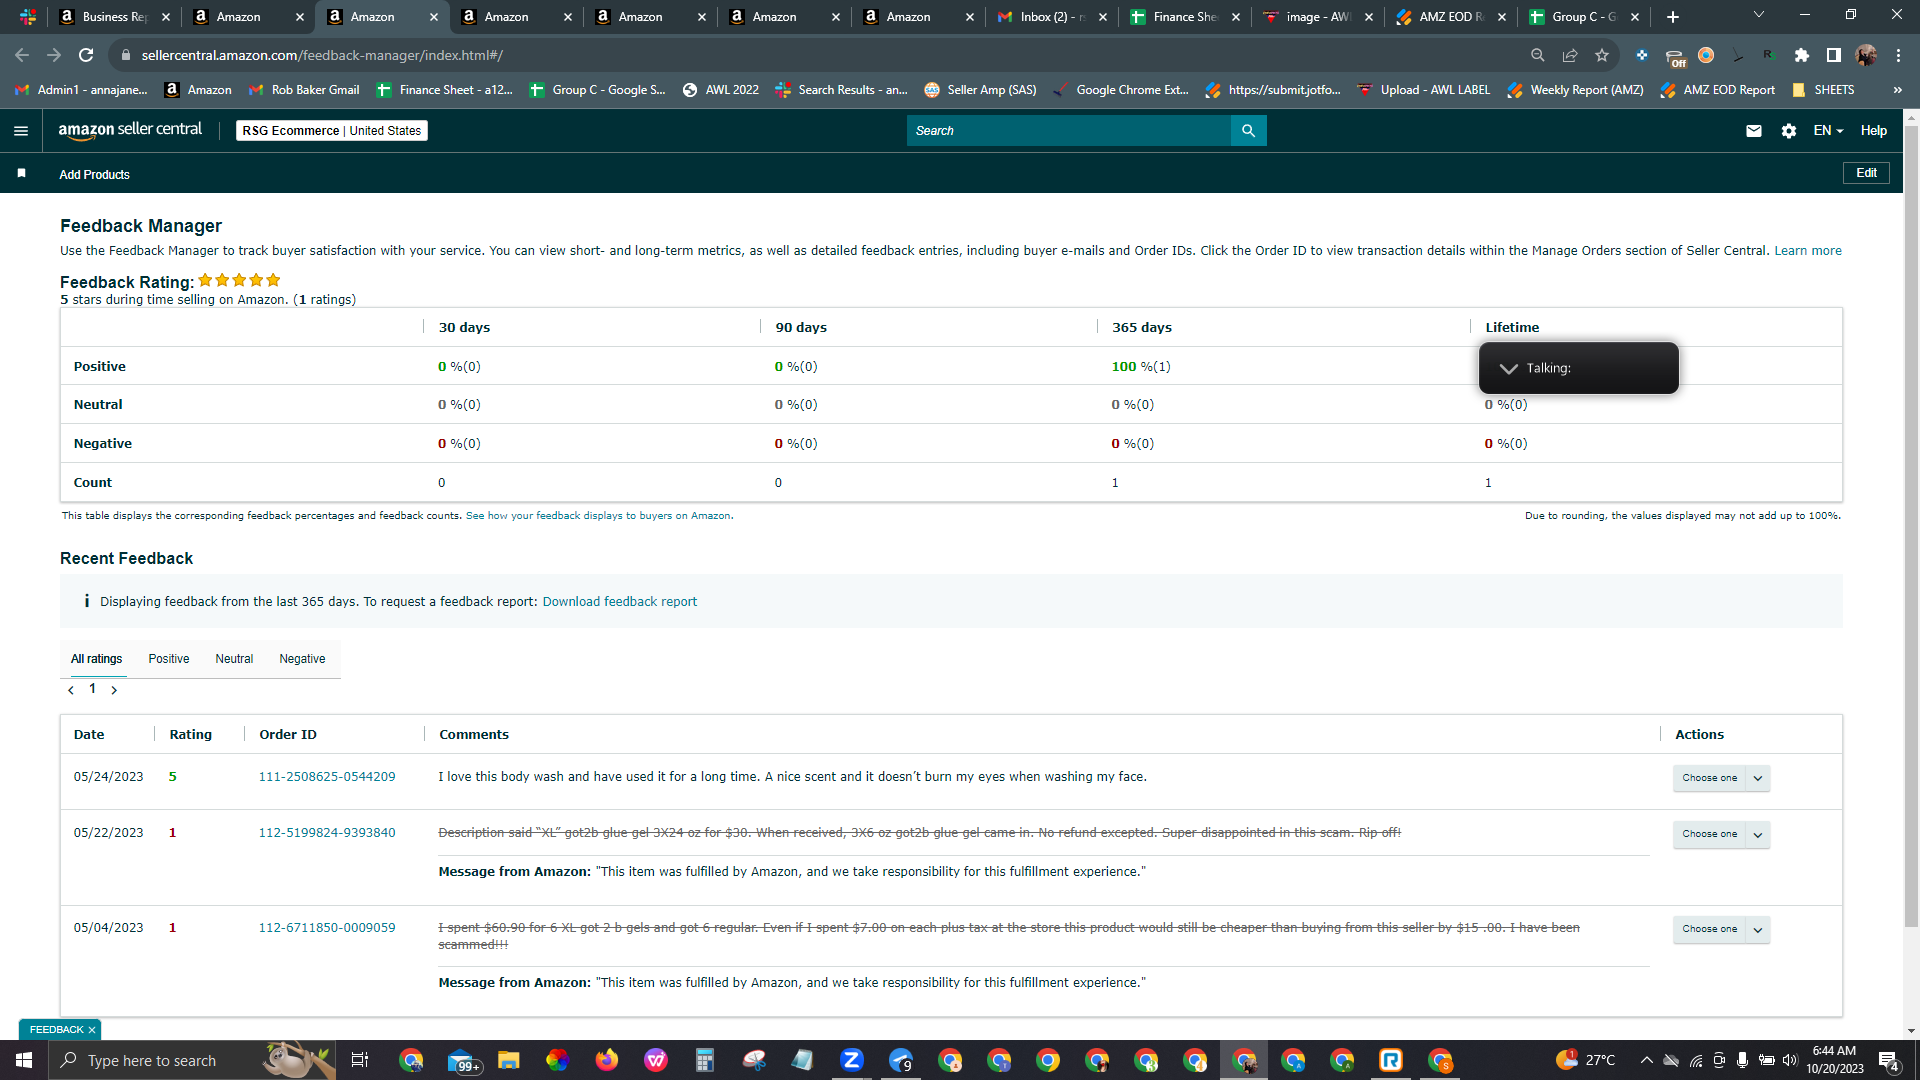1920x1080 pixels.
Task: Dismiss the FEEDBACK tag with its X
Action: [x=92, y=1030]
